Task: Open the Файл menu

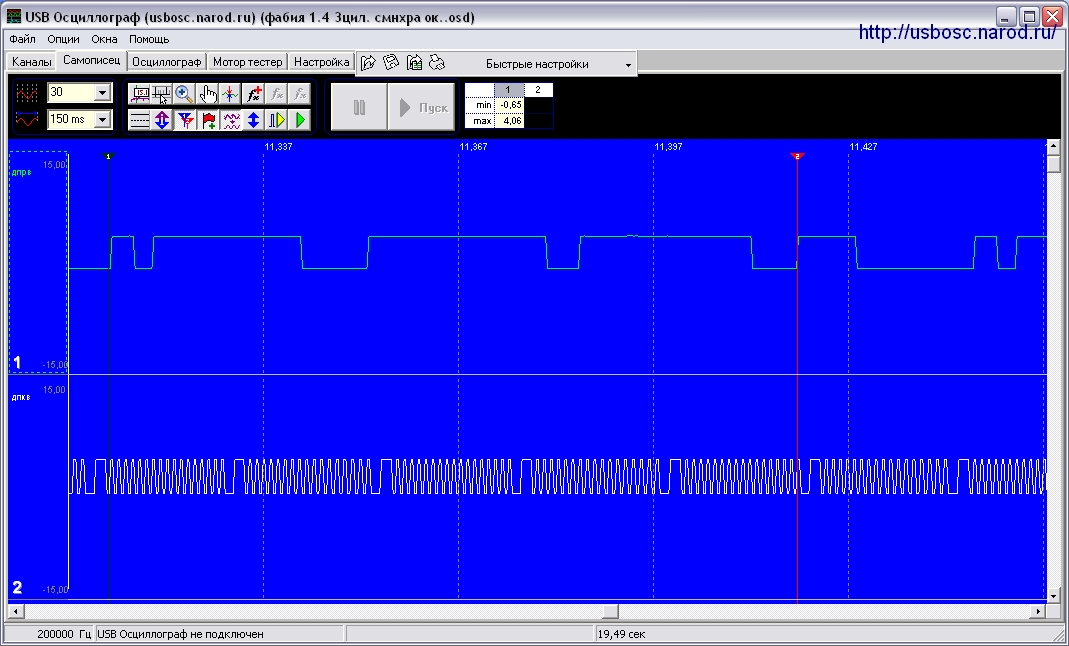Action: click(22, 39)
